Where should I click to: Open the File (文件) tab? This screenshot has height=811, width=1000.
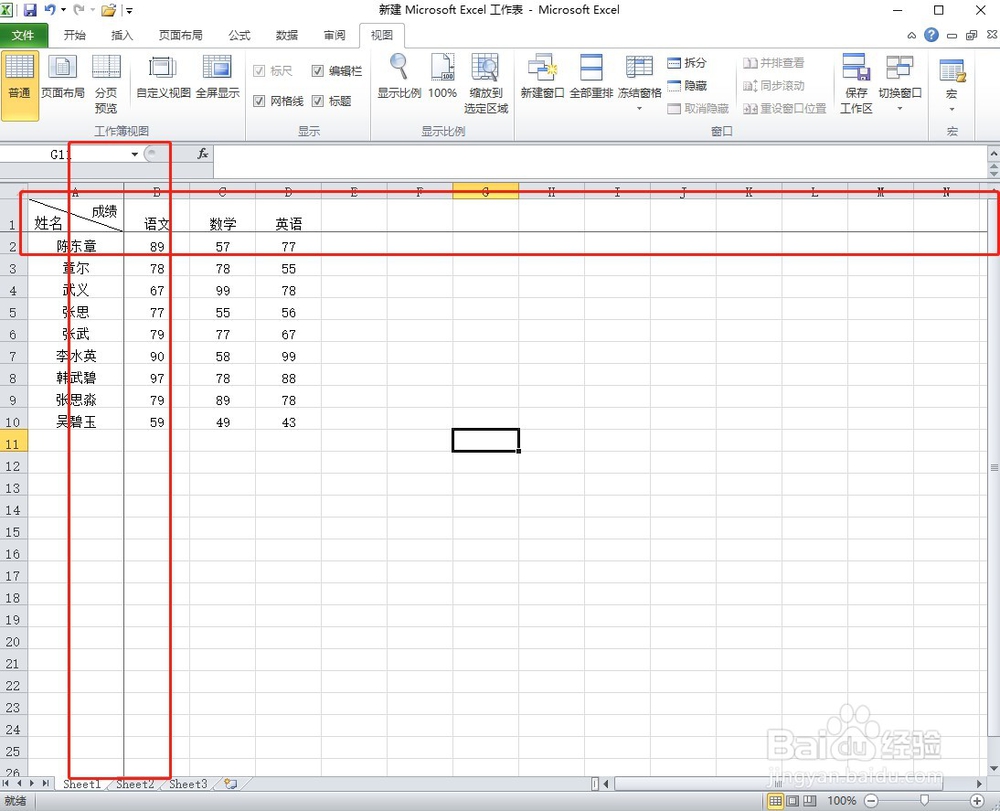[23, 35]
